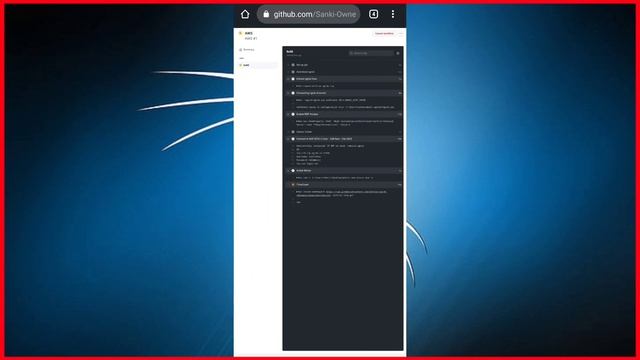Collapse the in-progress step with the orange status icon
640x360 pixels.
[344, 184]
